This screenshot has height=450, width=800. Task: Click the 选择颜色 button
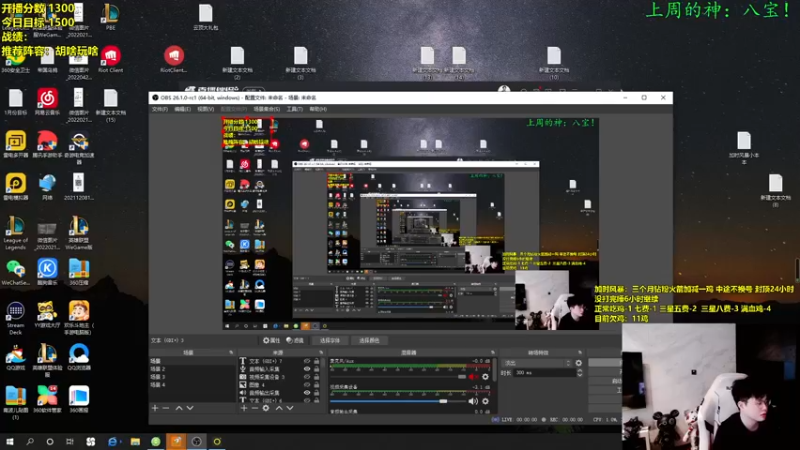tap(369, 340)
